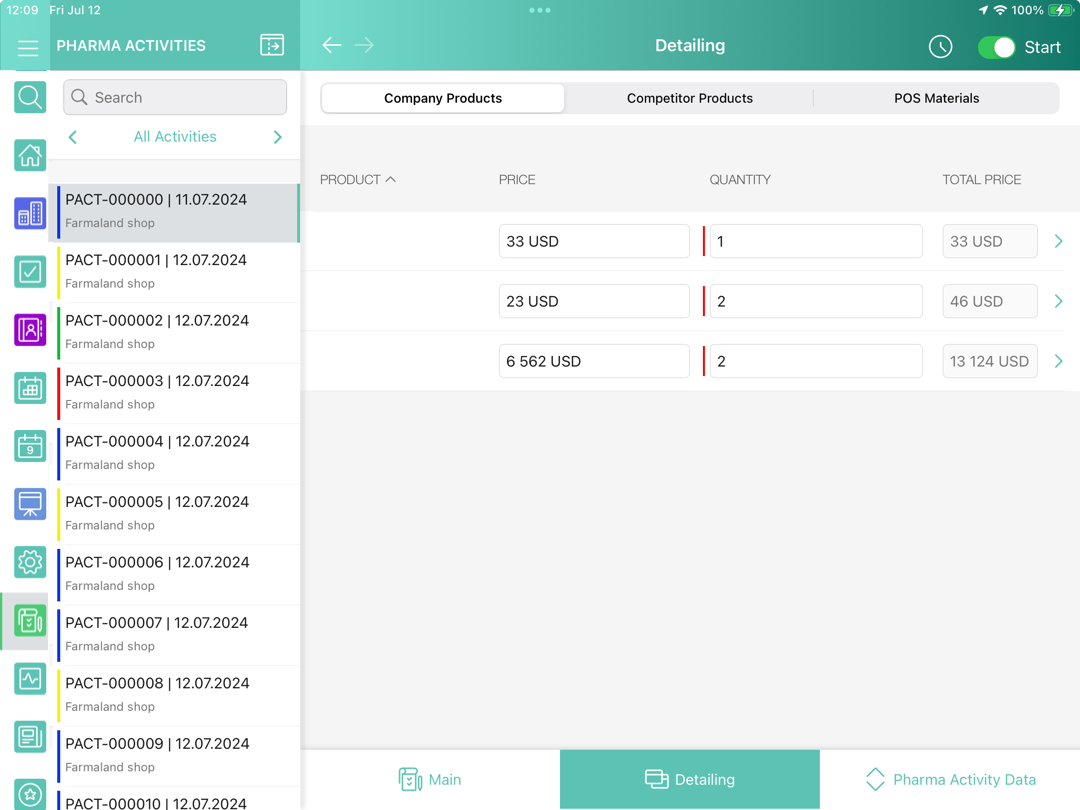
Task: Switch to POS Materials tab
Action: pyautogui.click(x=936, y=98)
